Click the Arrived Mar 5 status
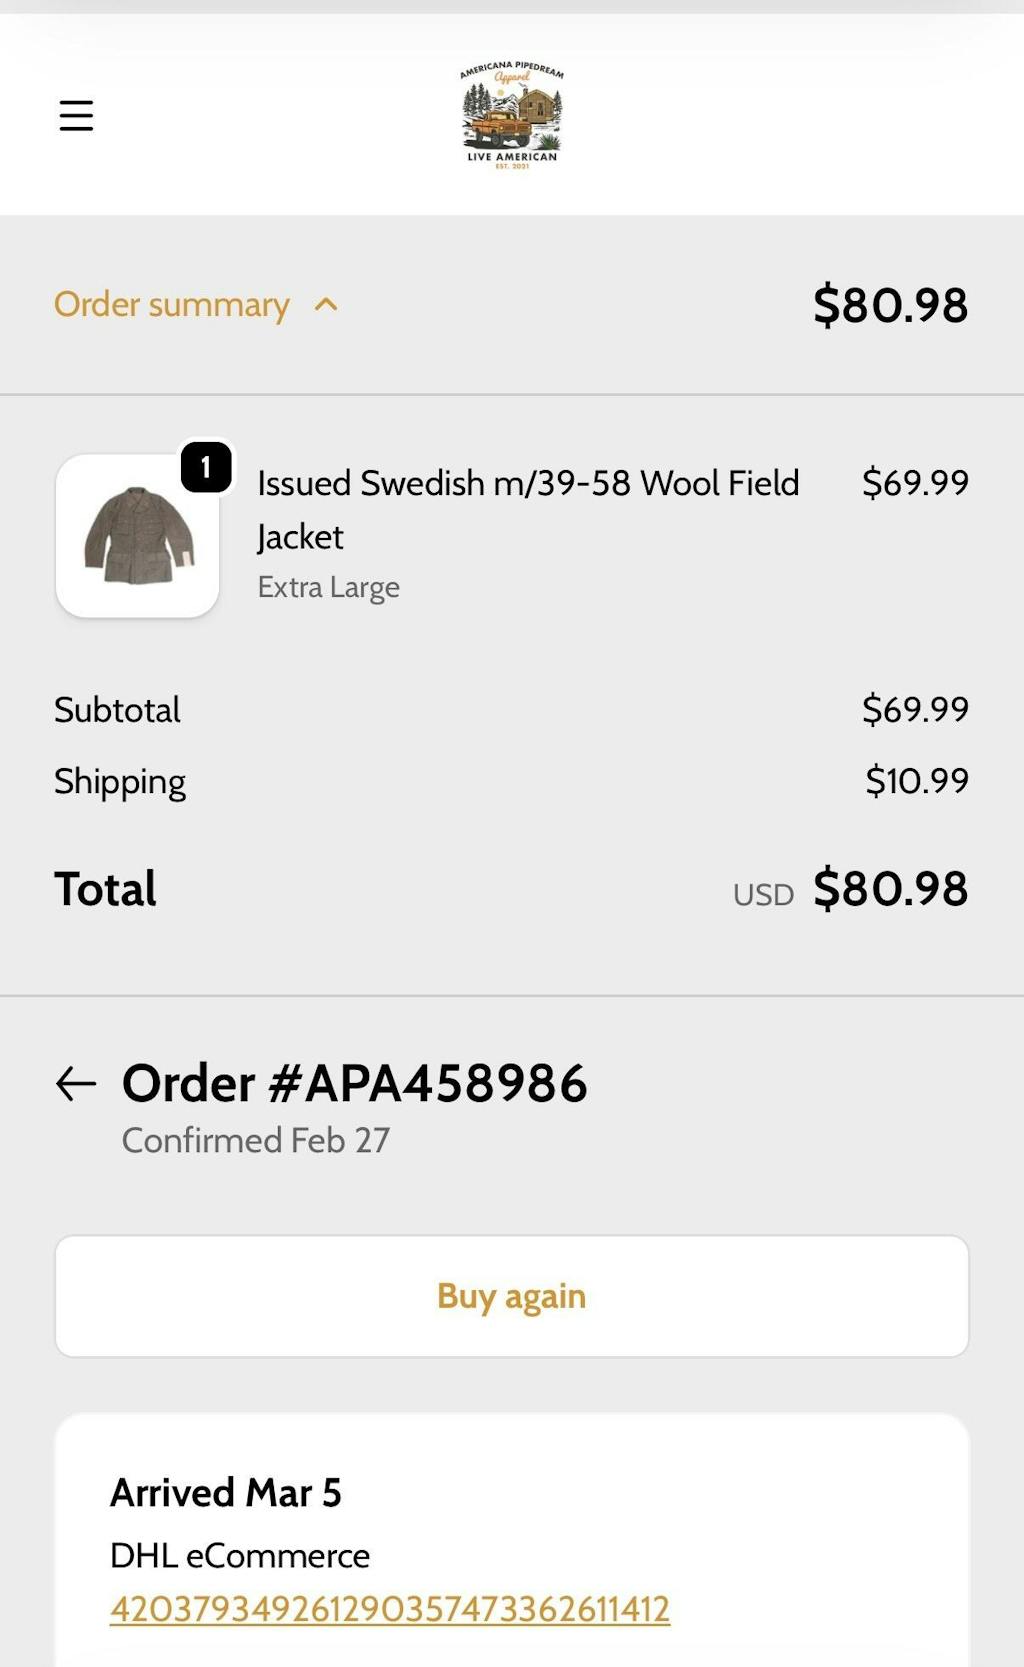Image resolution: width=1024 pixels, height=1667 pixels. 226,1493
